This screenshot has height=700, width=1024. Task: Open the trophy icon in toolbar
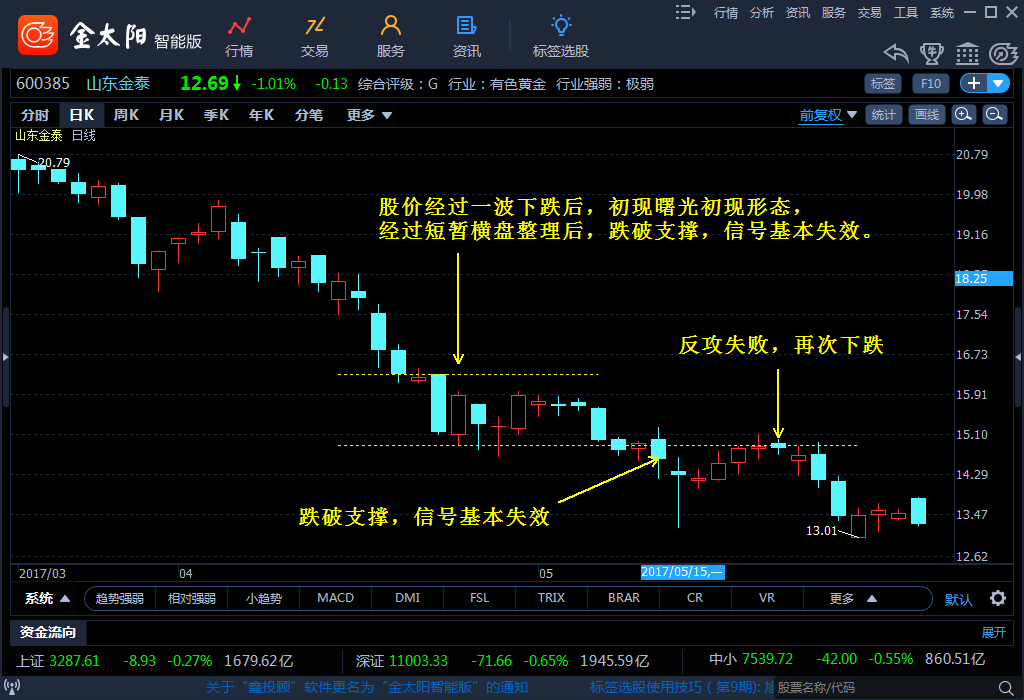tap(932, 54)
